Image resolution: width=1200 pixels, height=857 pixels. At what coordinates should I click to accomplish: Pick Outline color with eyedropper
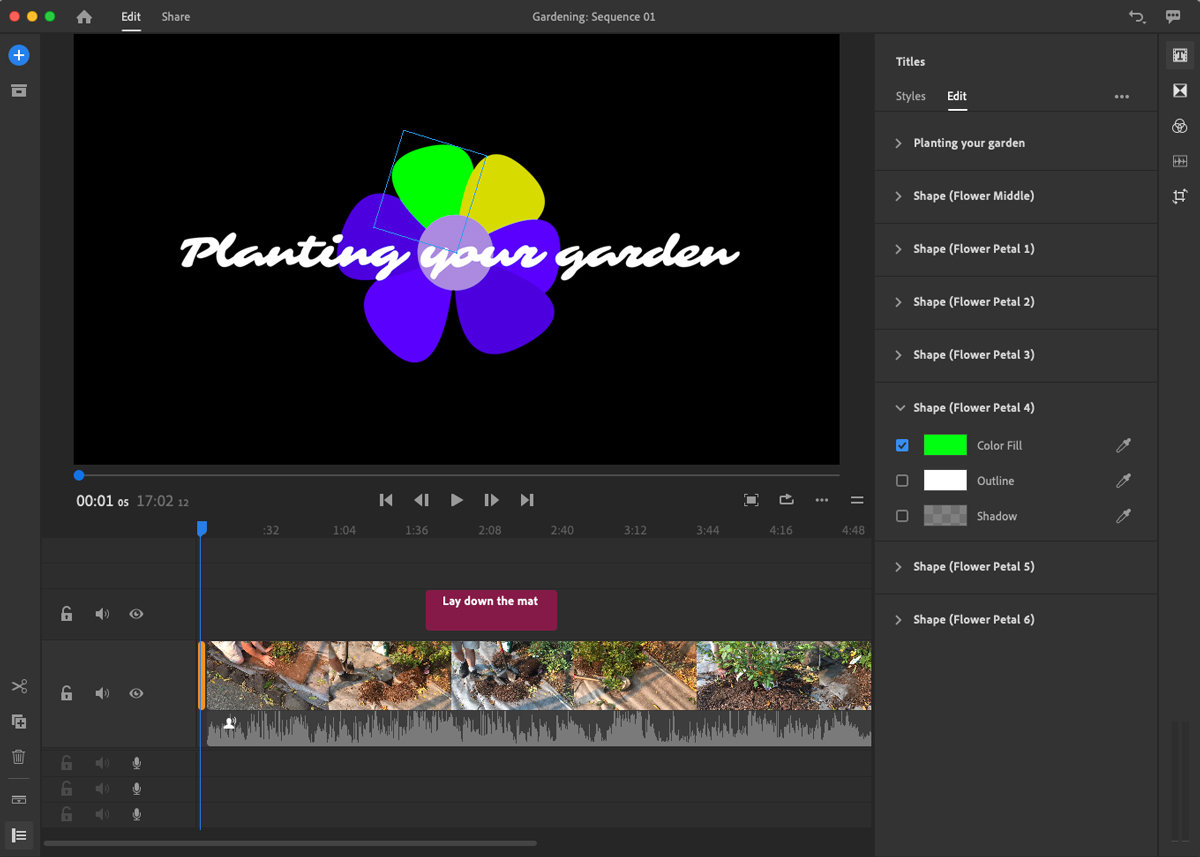pos(1123,481)
